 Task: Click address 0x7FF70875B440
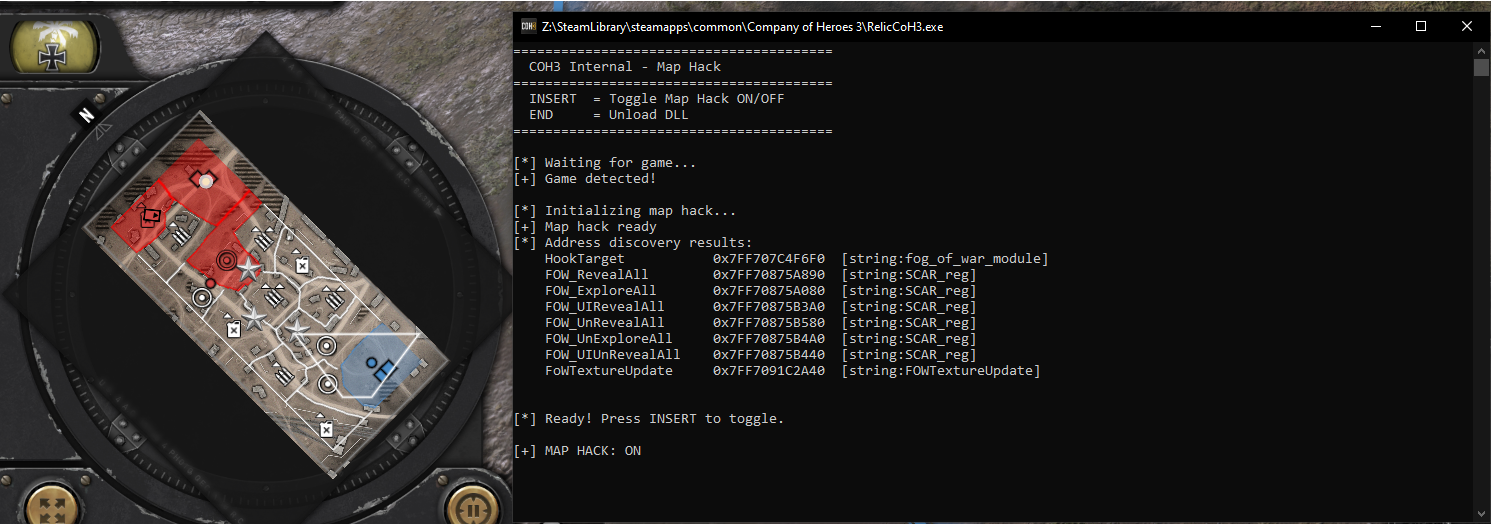(769, 355)
